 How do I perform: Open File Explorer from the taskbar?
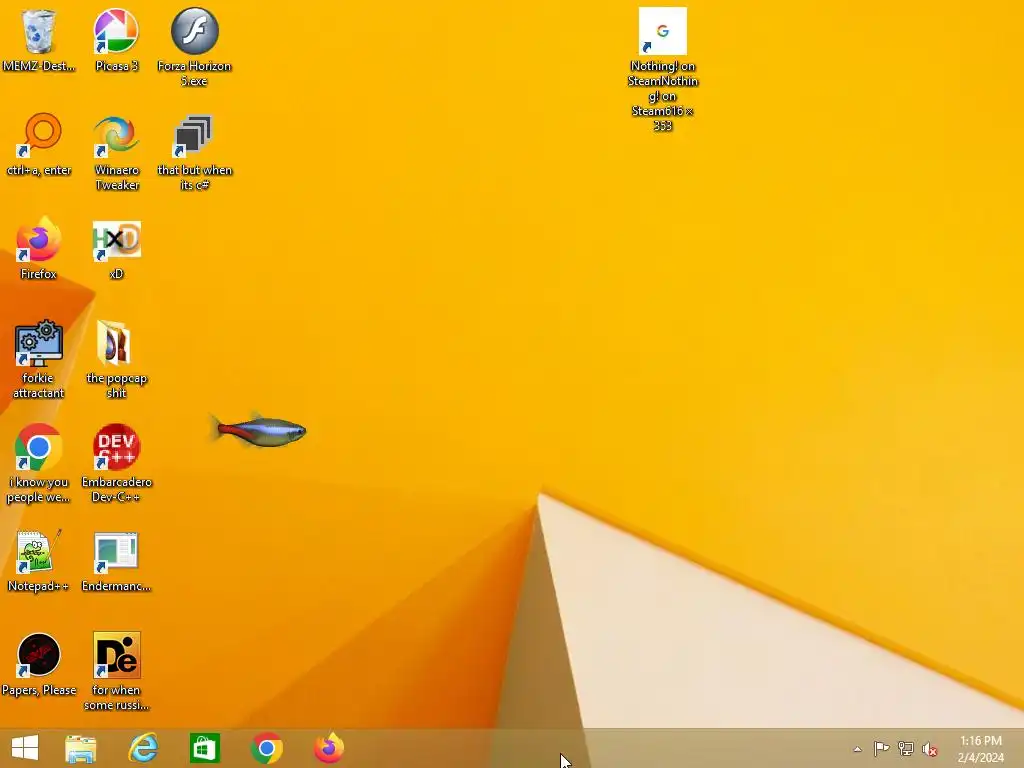(x=81, y=748)
